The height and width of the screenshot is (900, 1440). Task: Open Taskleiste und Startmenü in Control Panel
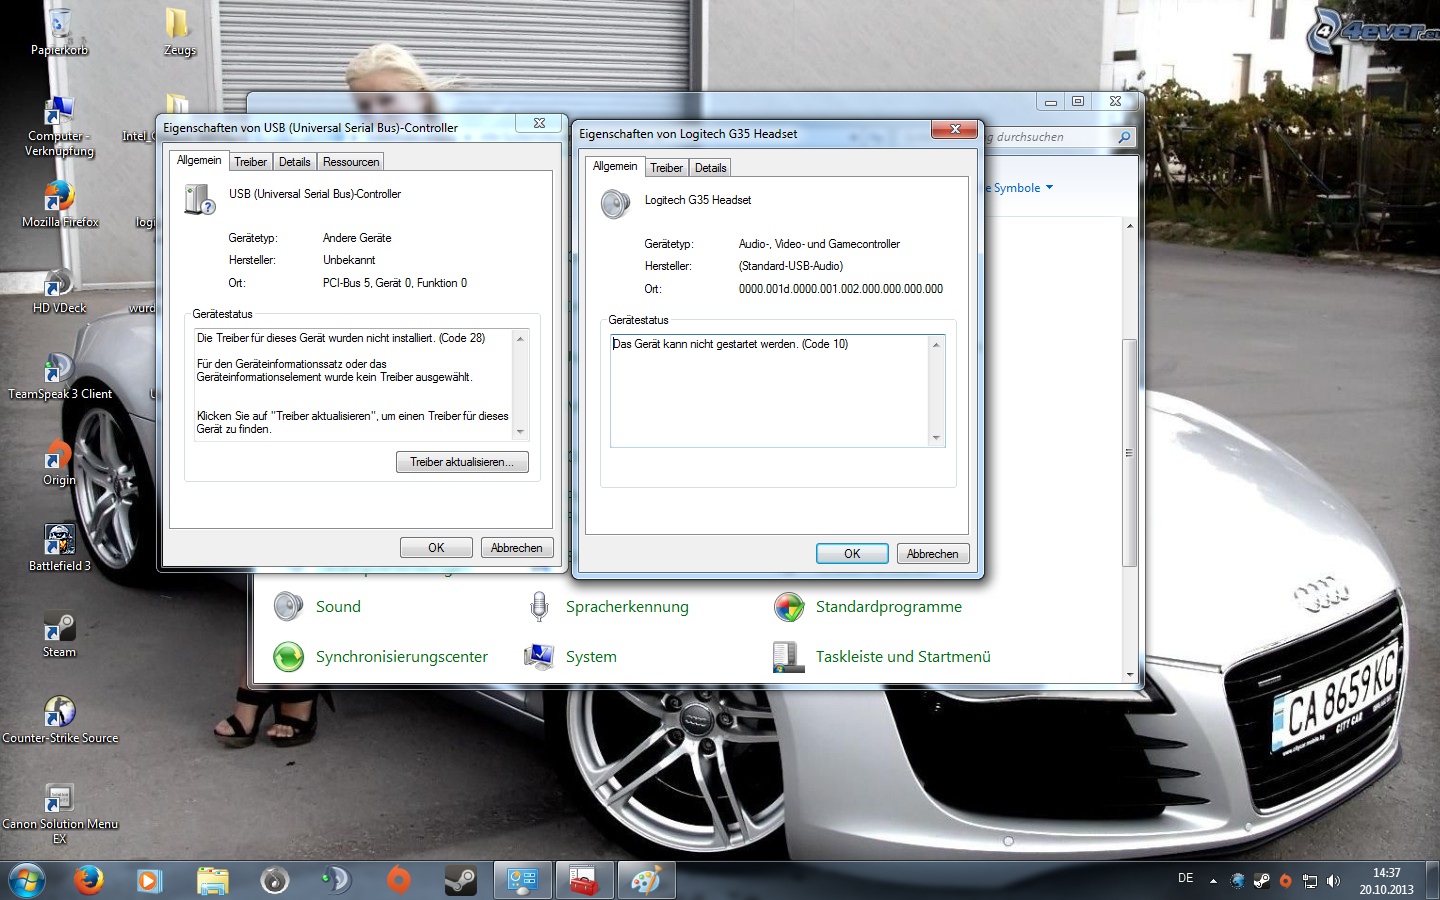(903, 657)
